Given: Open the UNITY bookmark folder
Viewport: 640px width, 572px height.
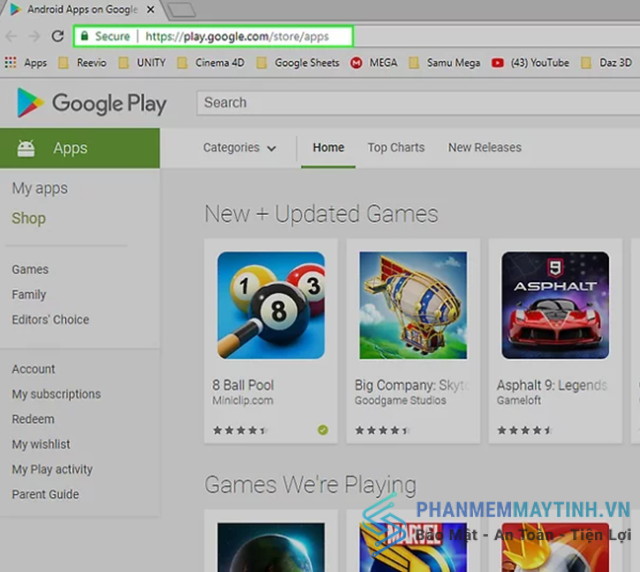Looking at the screenshot, I should 142,62.
